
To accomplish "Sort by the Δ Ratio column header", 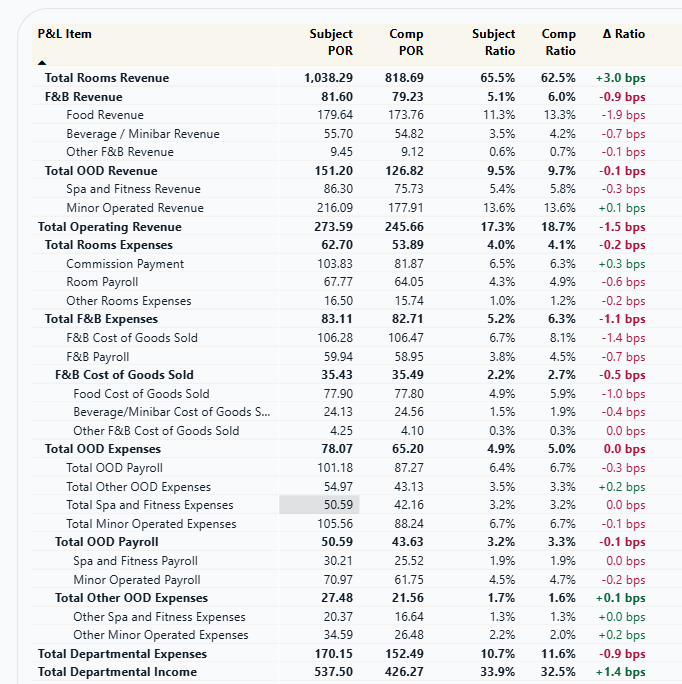I will [x=624, y=34].
